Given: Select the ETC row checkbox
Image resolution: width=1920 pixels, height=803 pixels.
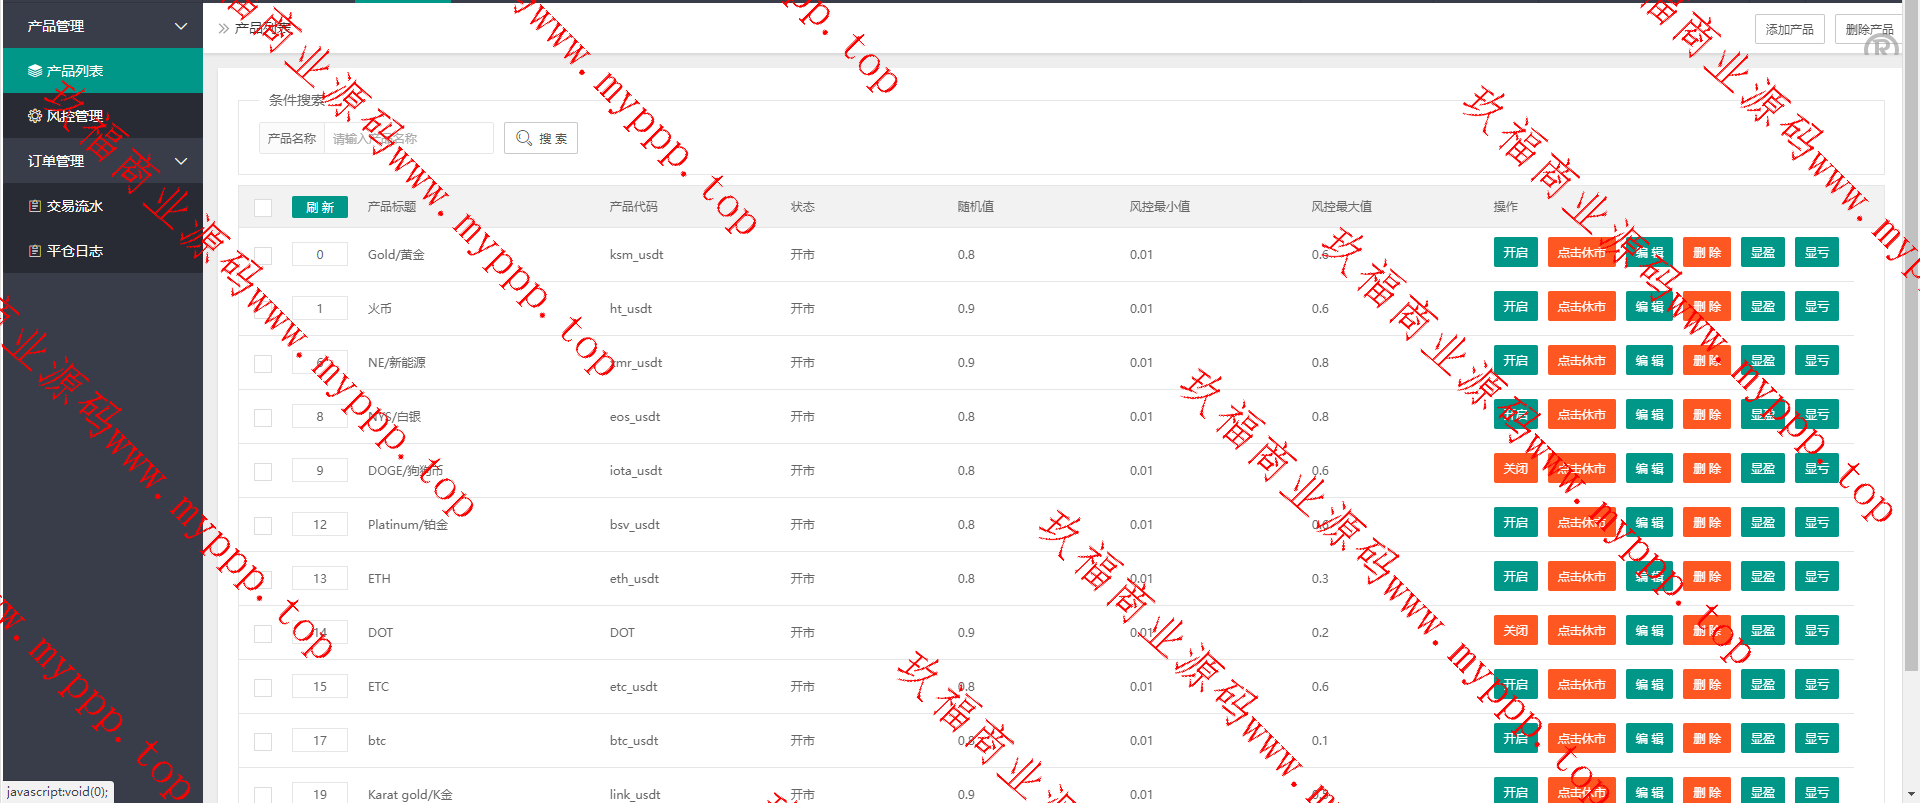Looking at the screenshot, I should coord(263,687).
